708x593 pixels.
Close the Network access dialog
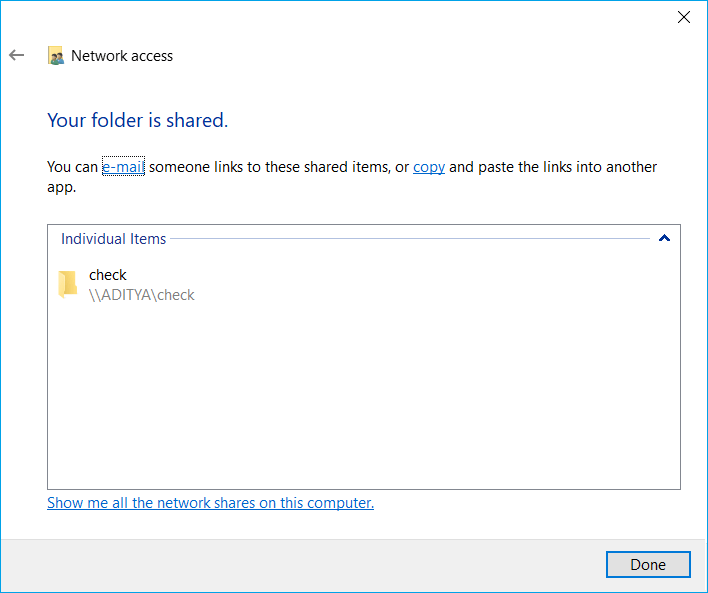pyautogui.click(x=684, y=17)
